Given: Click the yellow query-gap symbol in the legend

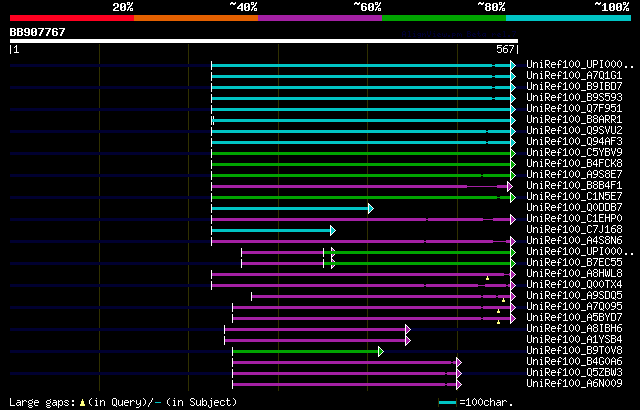Looking at the screenshot, I should coord(82,403).
